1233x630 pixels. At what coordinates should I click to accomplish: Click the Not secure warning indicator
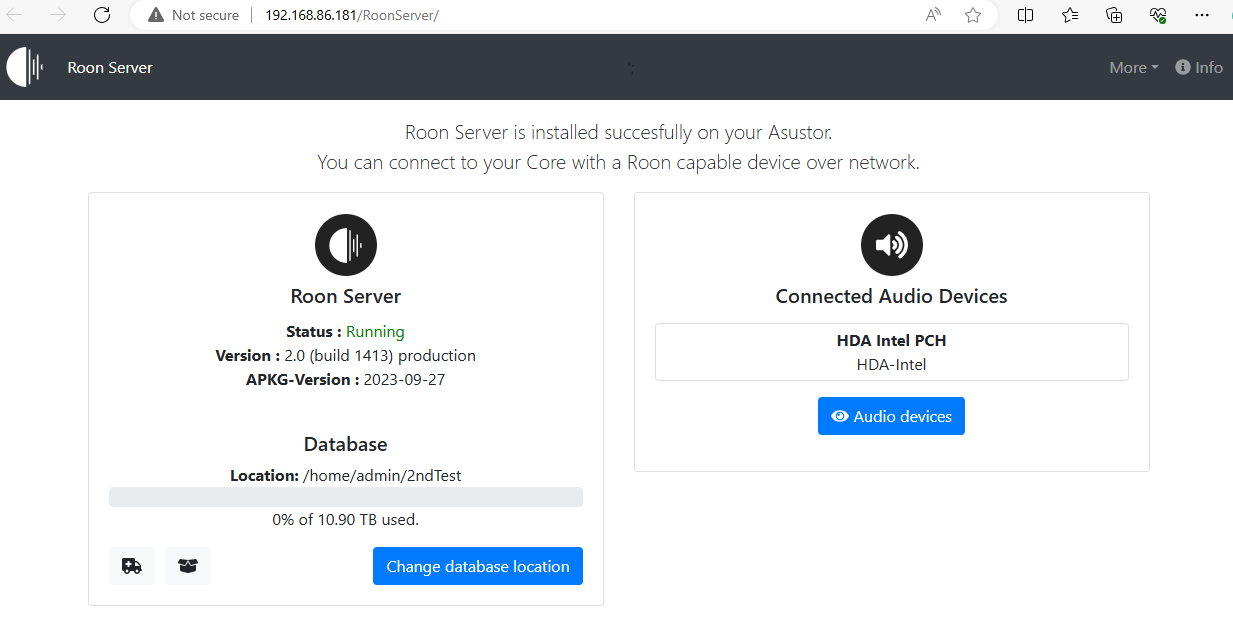tap(193, 15)
